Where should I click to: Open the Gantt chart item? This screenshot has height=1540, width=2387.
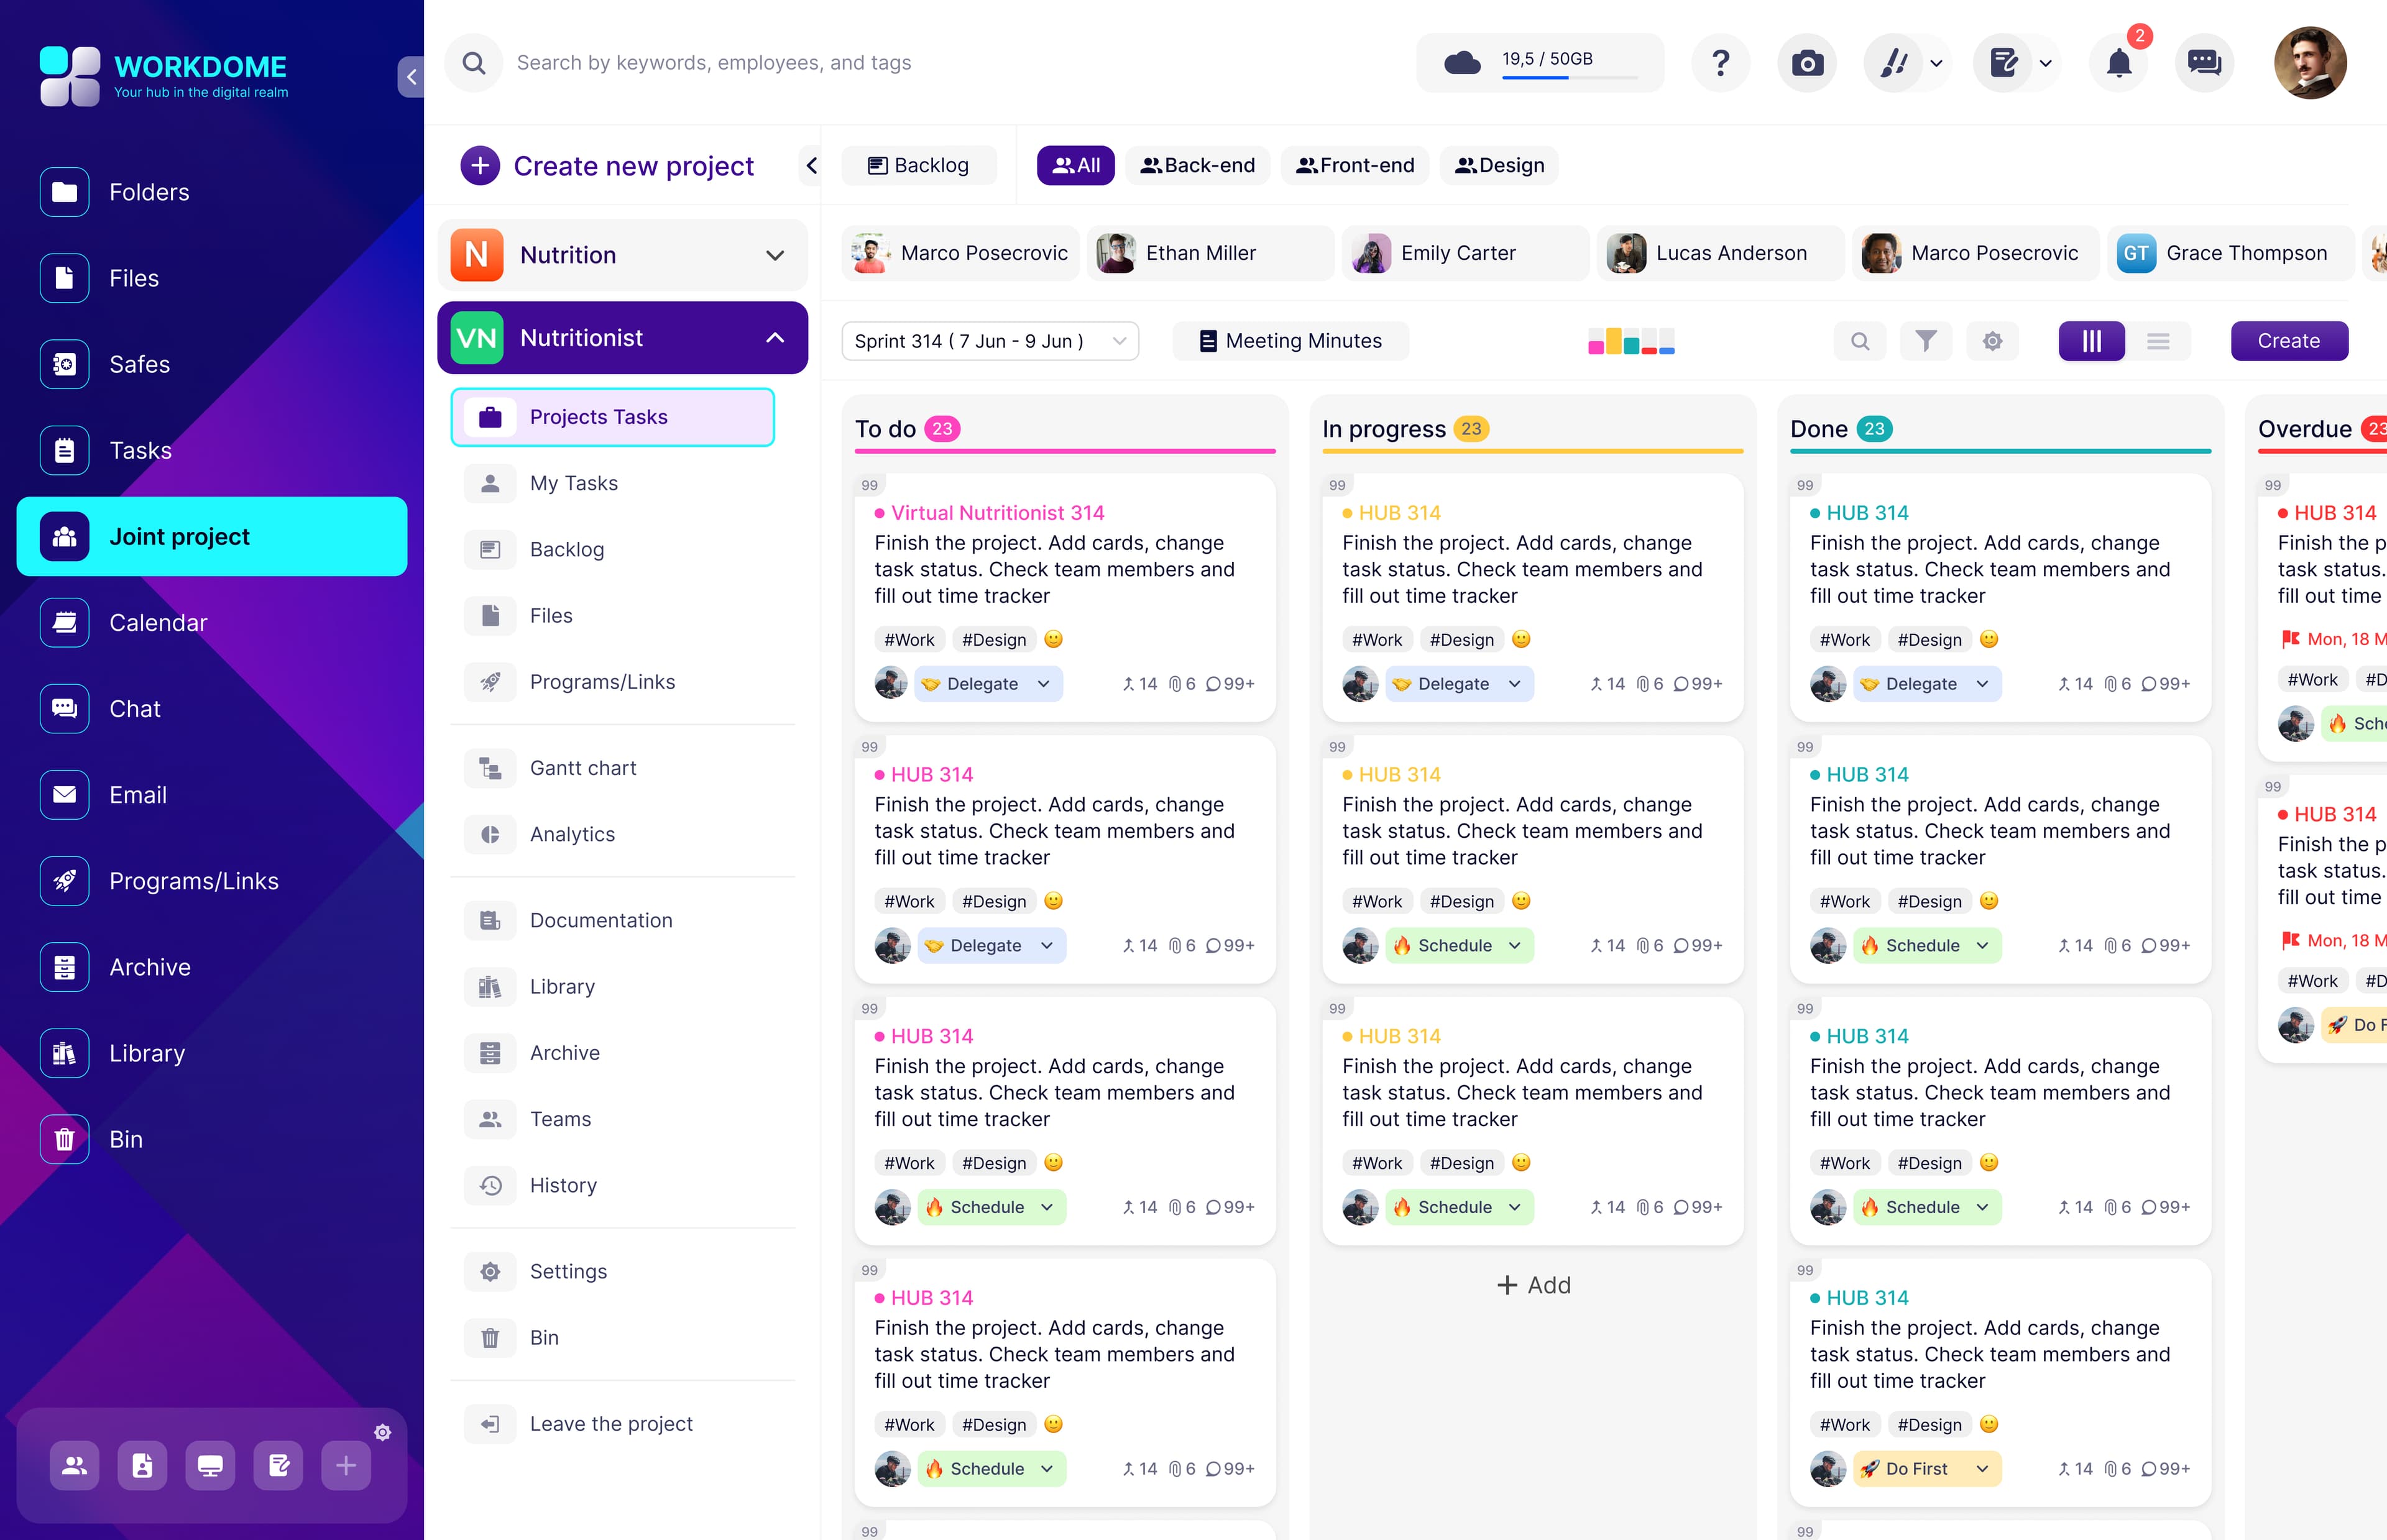582,768
